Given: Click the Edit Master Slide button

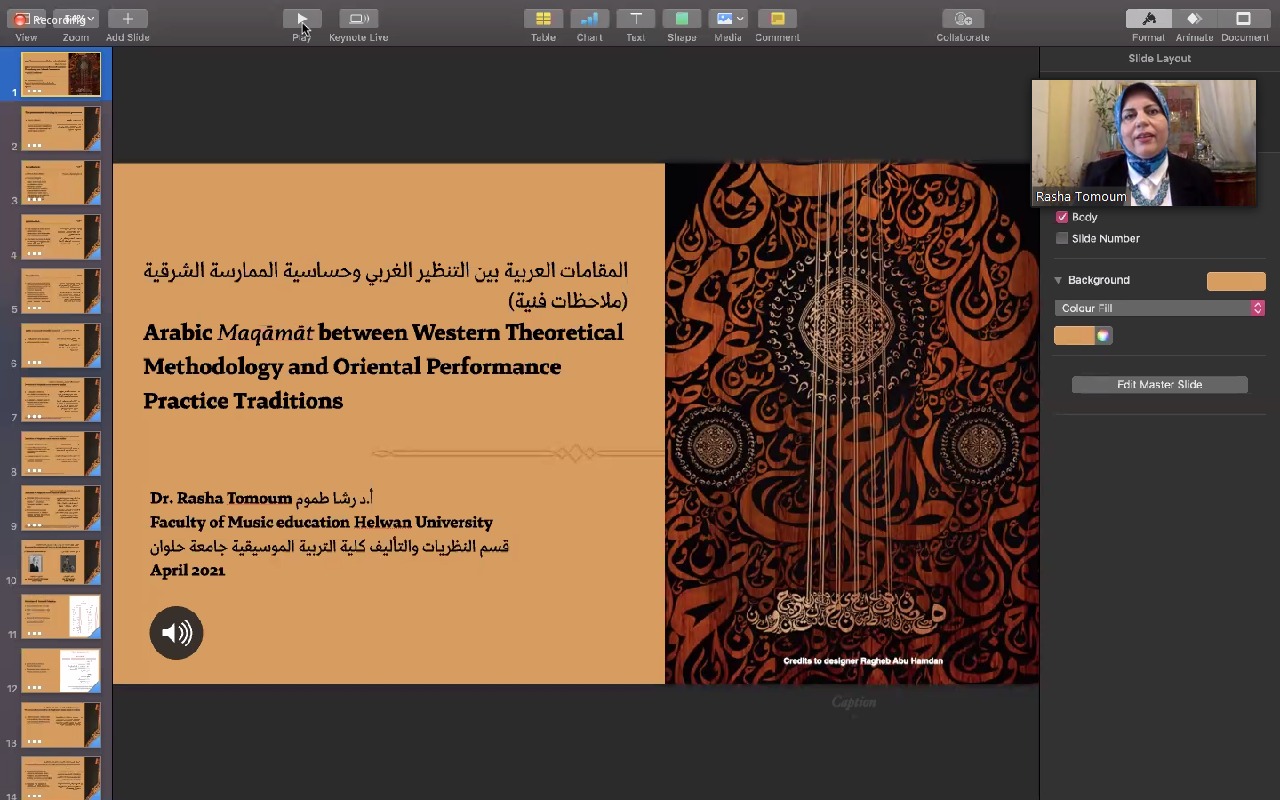Looking at the screenshot, I should (x=1160, y=385).
